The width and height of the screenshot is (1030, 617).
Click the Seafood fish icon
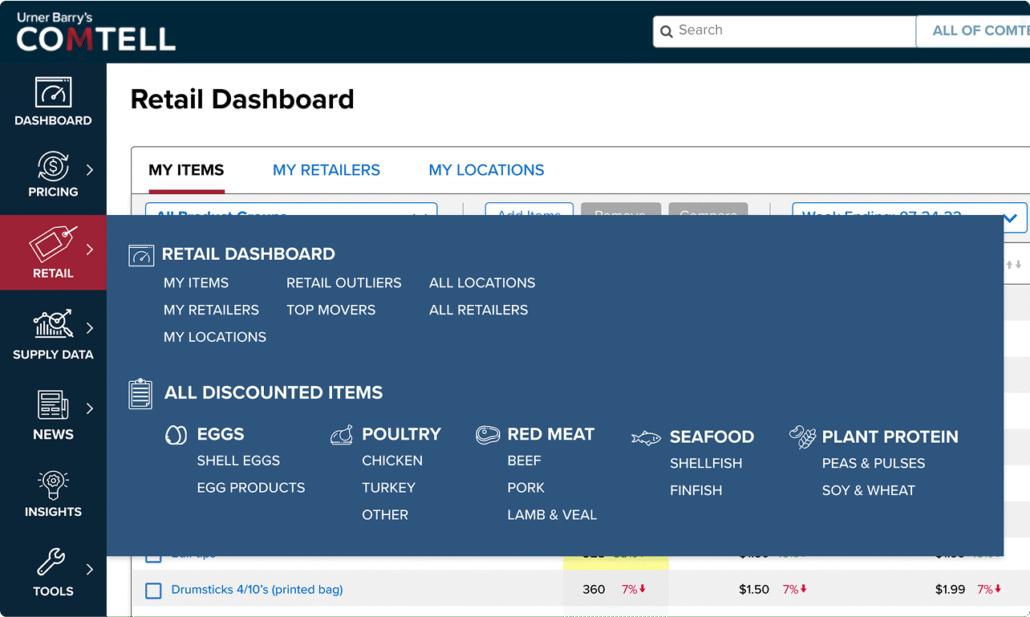coord(646,438)
